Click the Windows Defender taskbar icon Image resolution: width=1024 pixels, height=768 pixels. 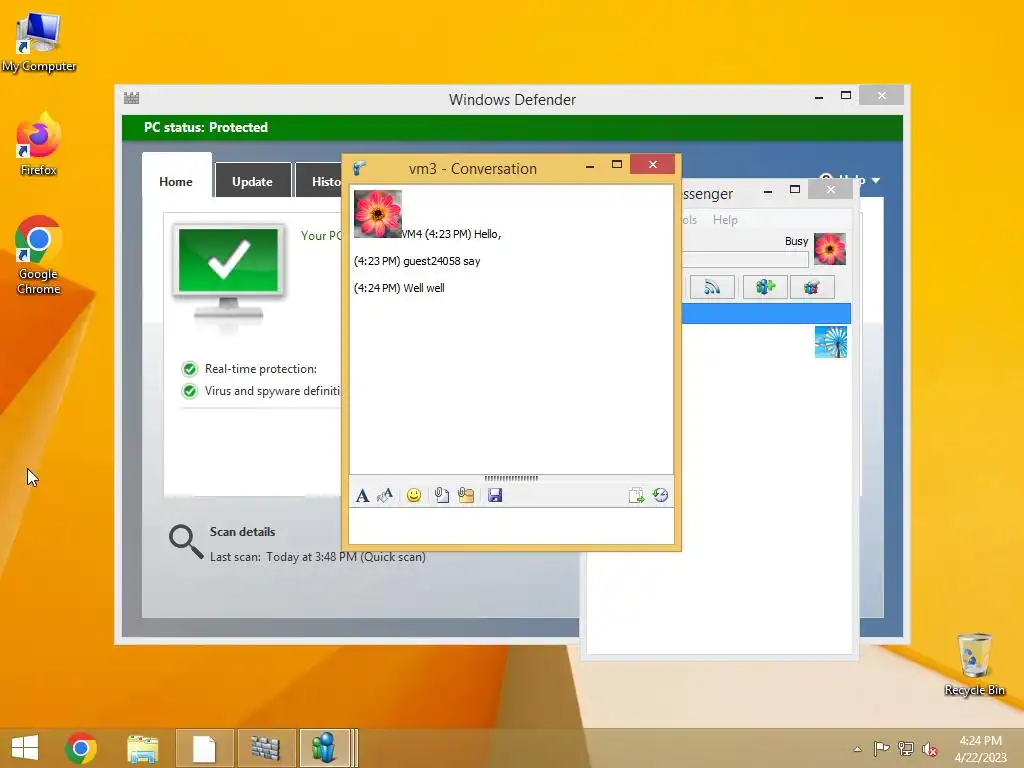click(x=266, y=748)
